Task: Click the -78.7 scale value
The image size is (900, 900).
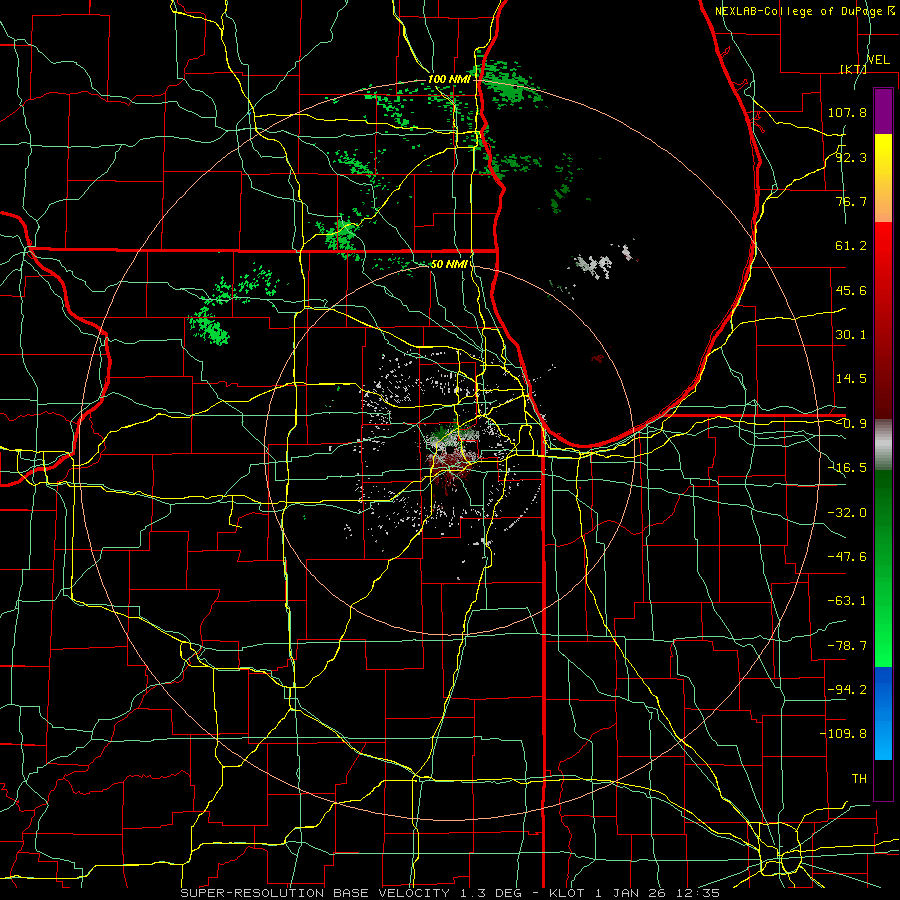Action: [x=847, y=646]
